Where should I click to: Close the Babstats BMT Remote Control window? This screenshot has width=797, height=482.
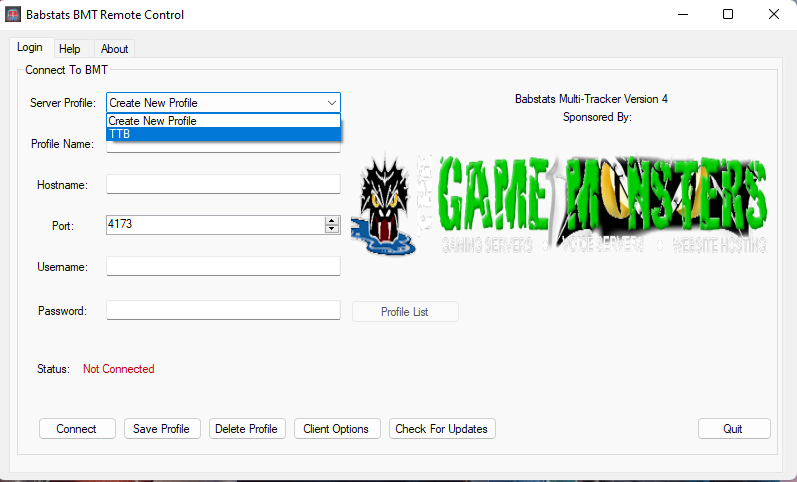pos(774,14)
